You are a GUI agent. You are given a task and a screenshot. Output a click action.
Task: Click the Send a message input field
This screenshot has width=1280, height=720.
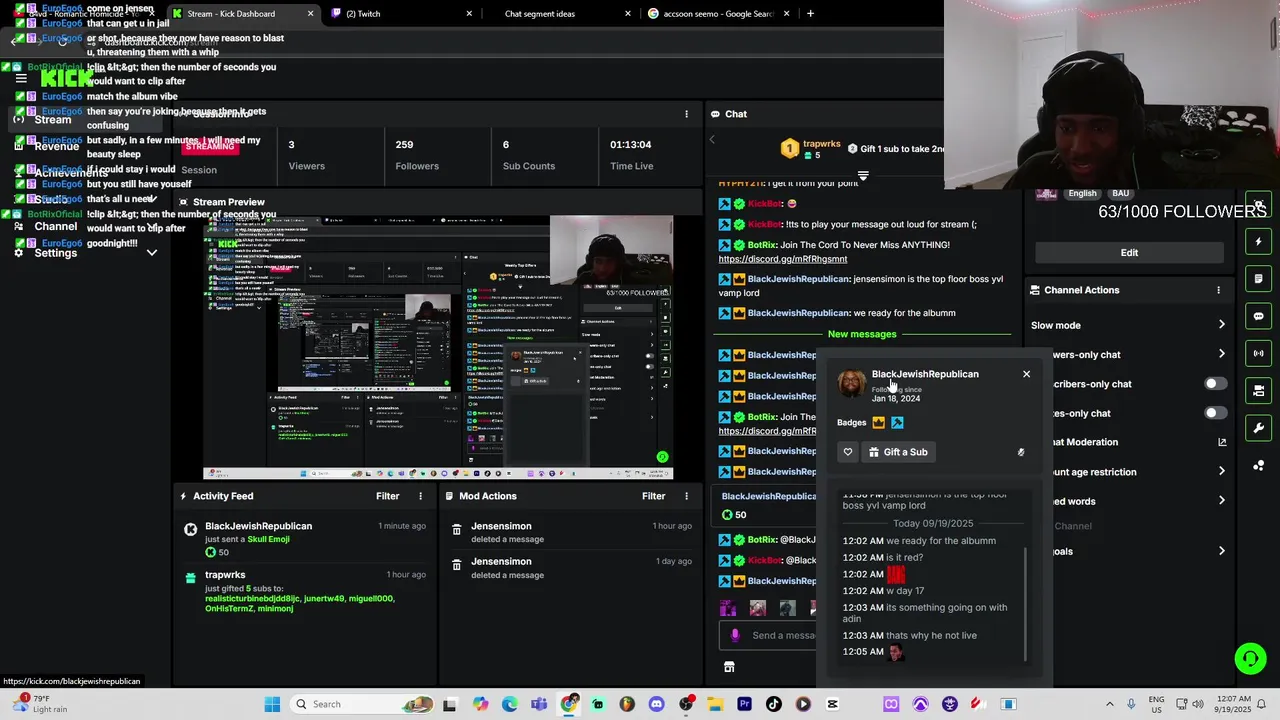(x=783, y=635)
